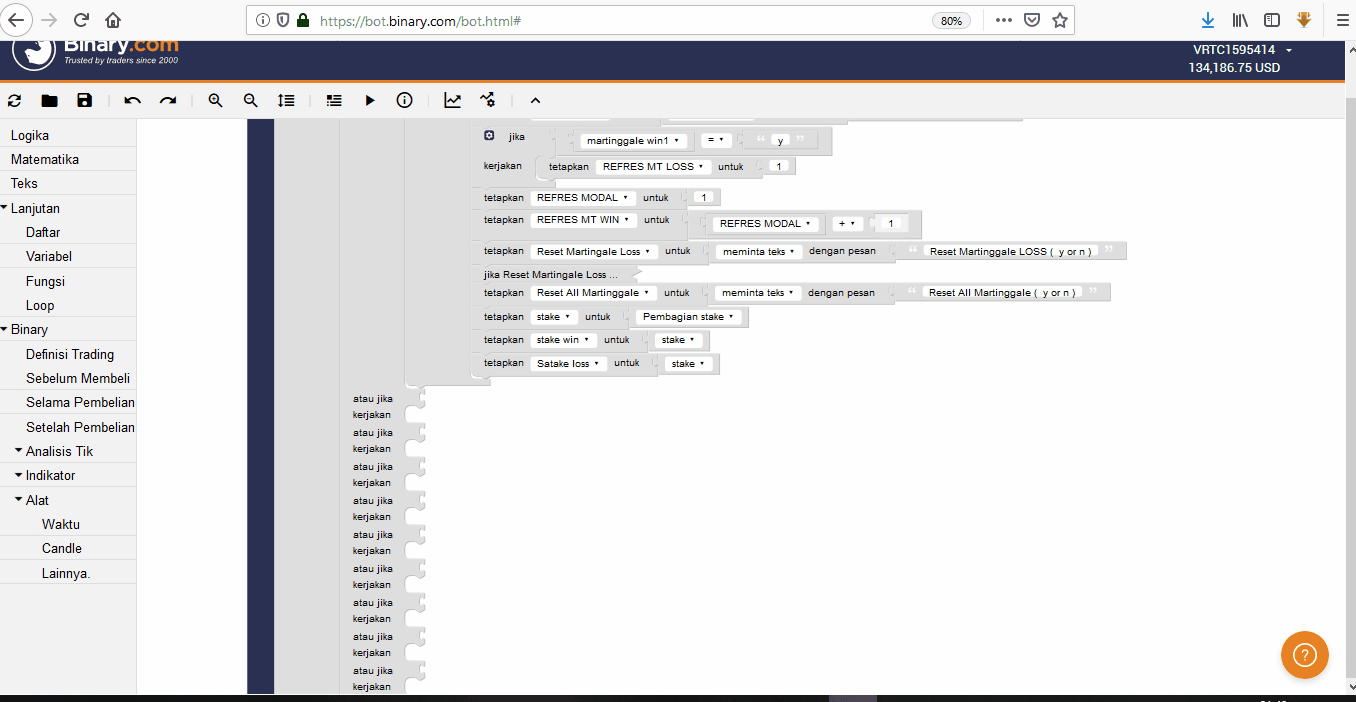Click the Binary.com logo
This screenshot has height=702, width=1356.
pos(96,53)
